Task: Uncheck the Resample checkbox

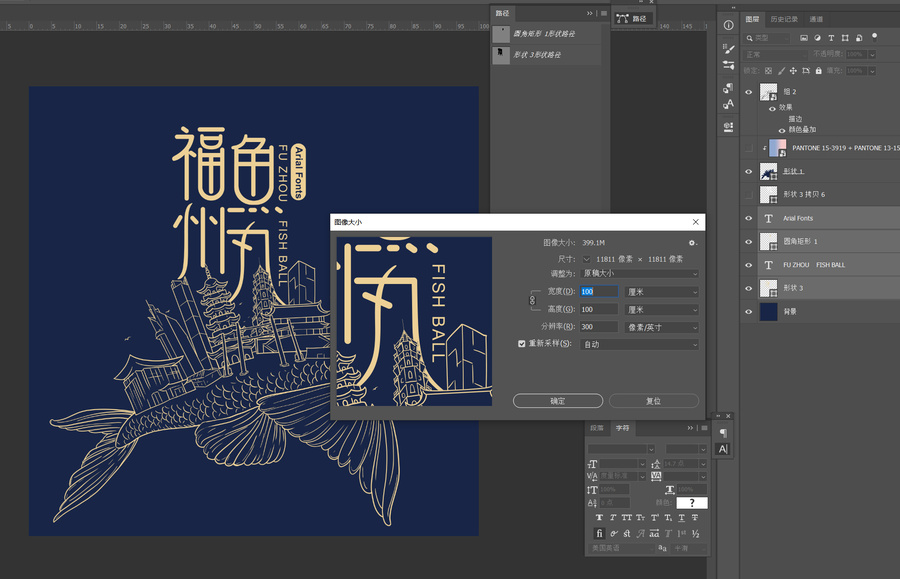Action: tap(522, 344)
